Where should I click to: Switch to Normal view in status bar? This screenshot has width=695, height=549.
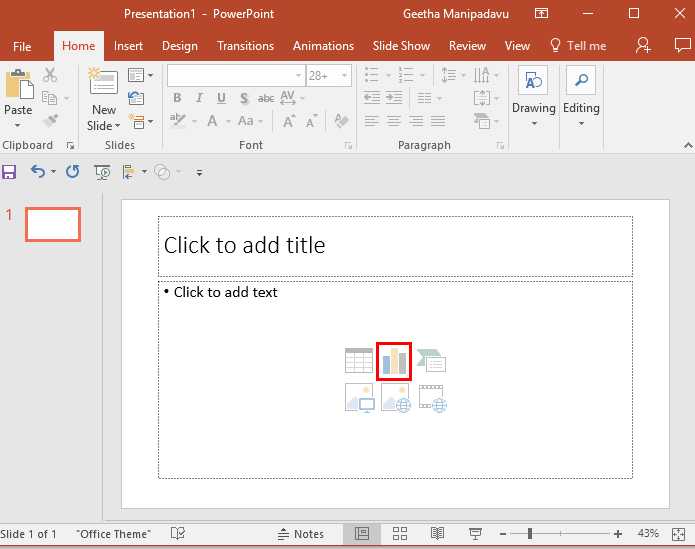(362, 534)
